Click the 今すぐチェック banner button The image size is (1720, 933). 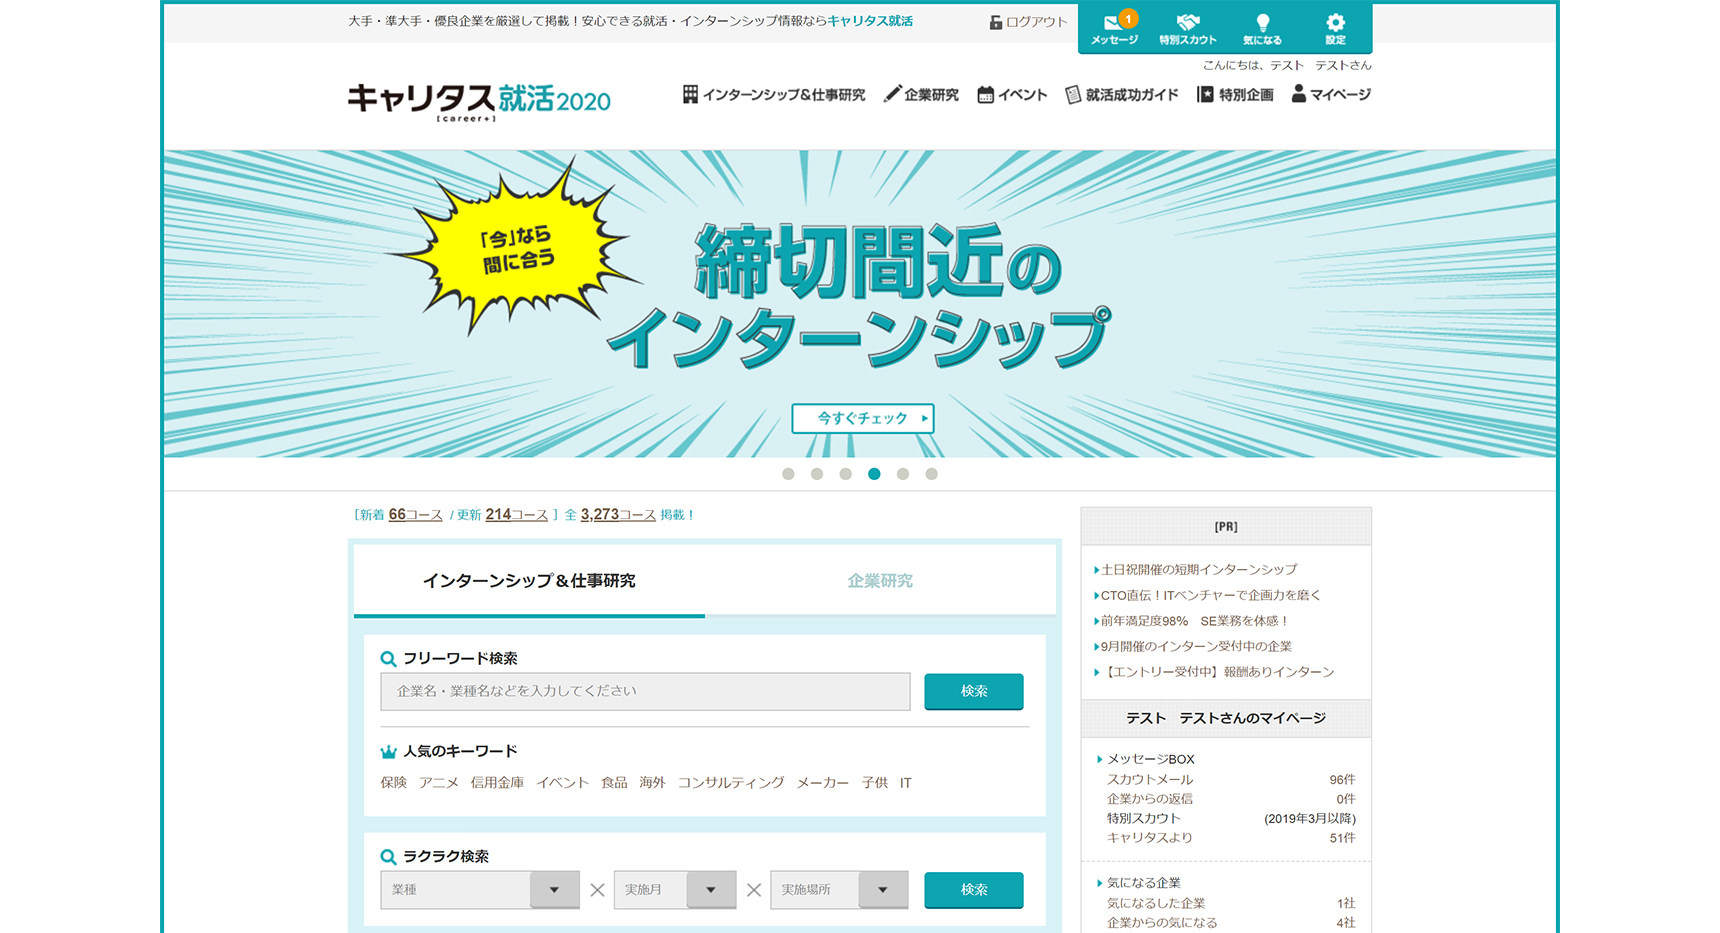[863, 418]
